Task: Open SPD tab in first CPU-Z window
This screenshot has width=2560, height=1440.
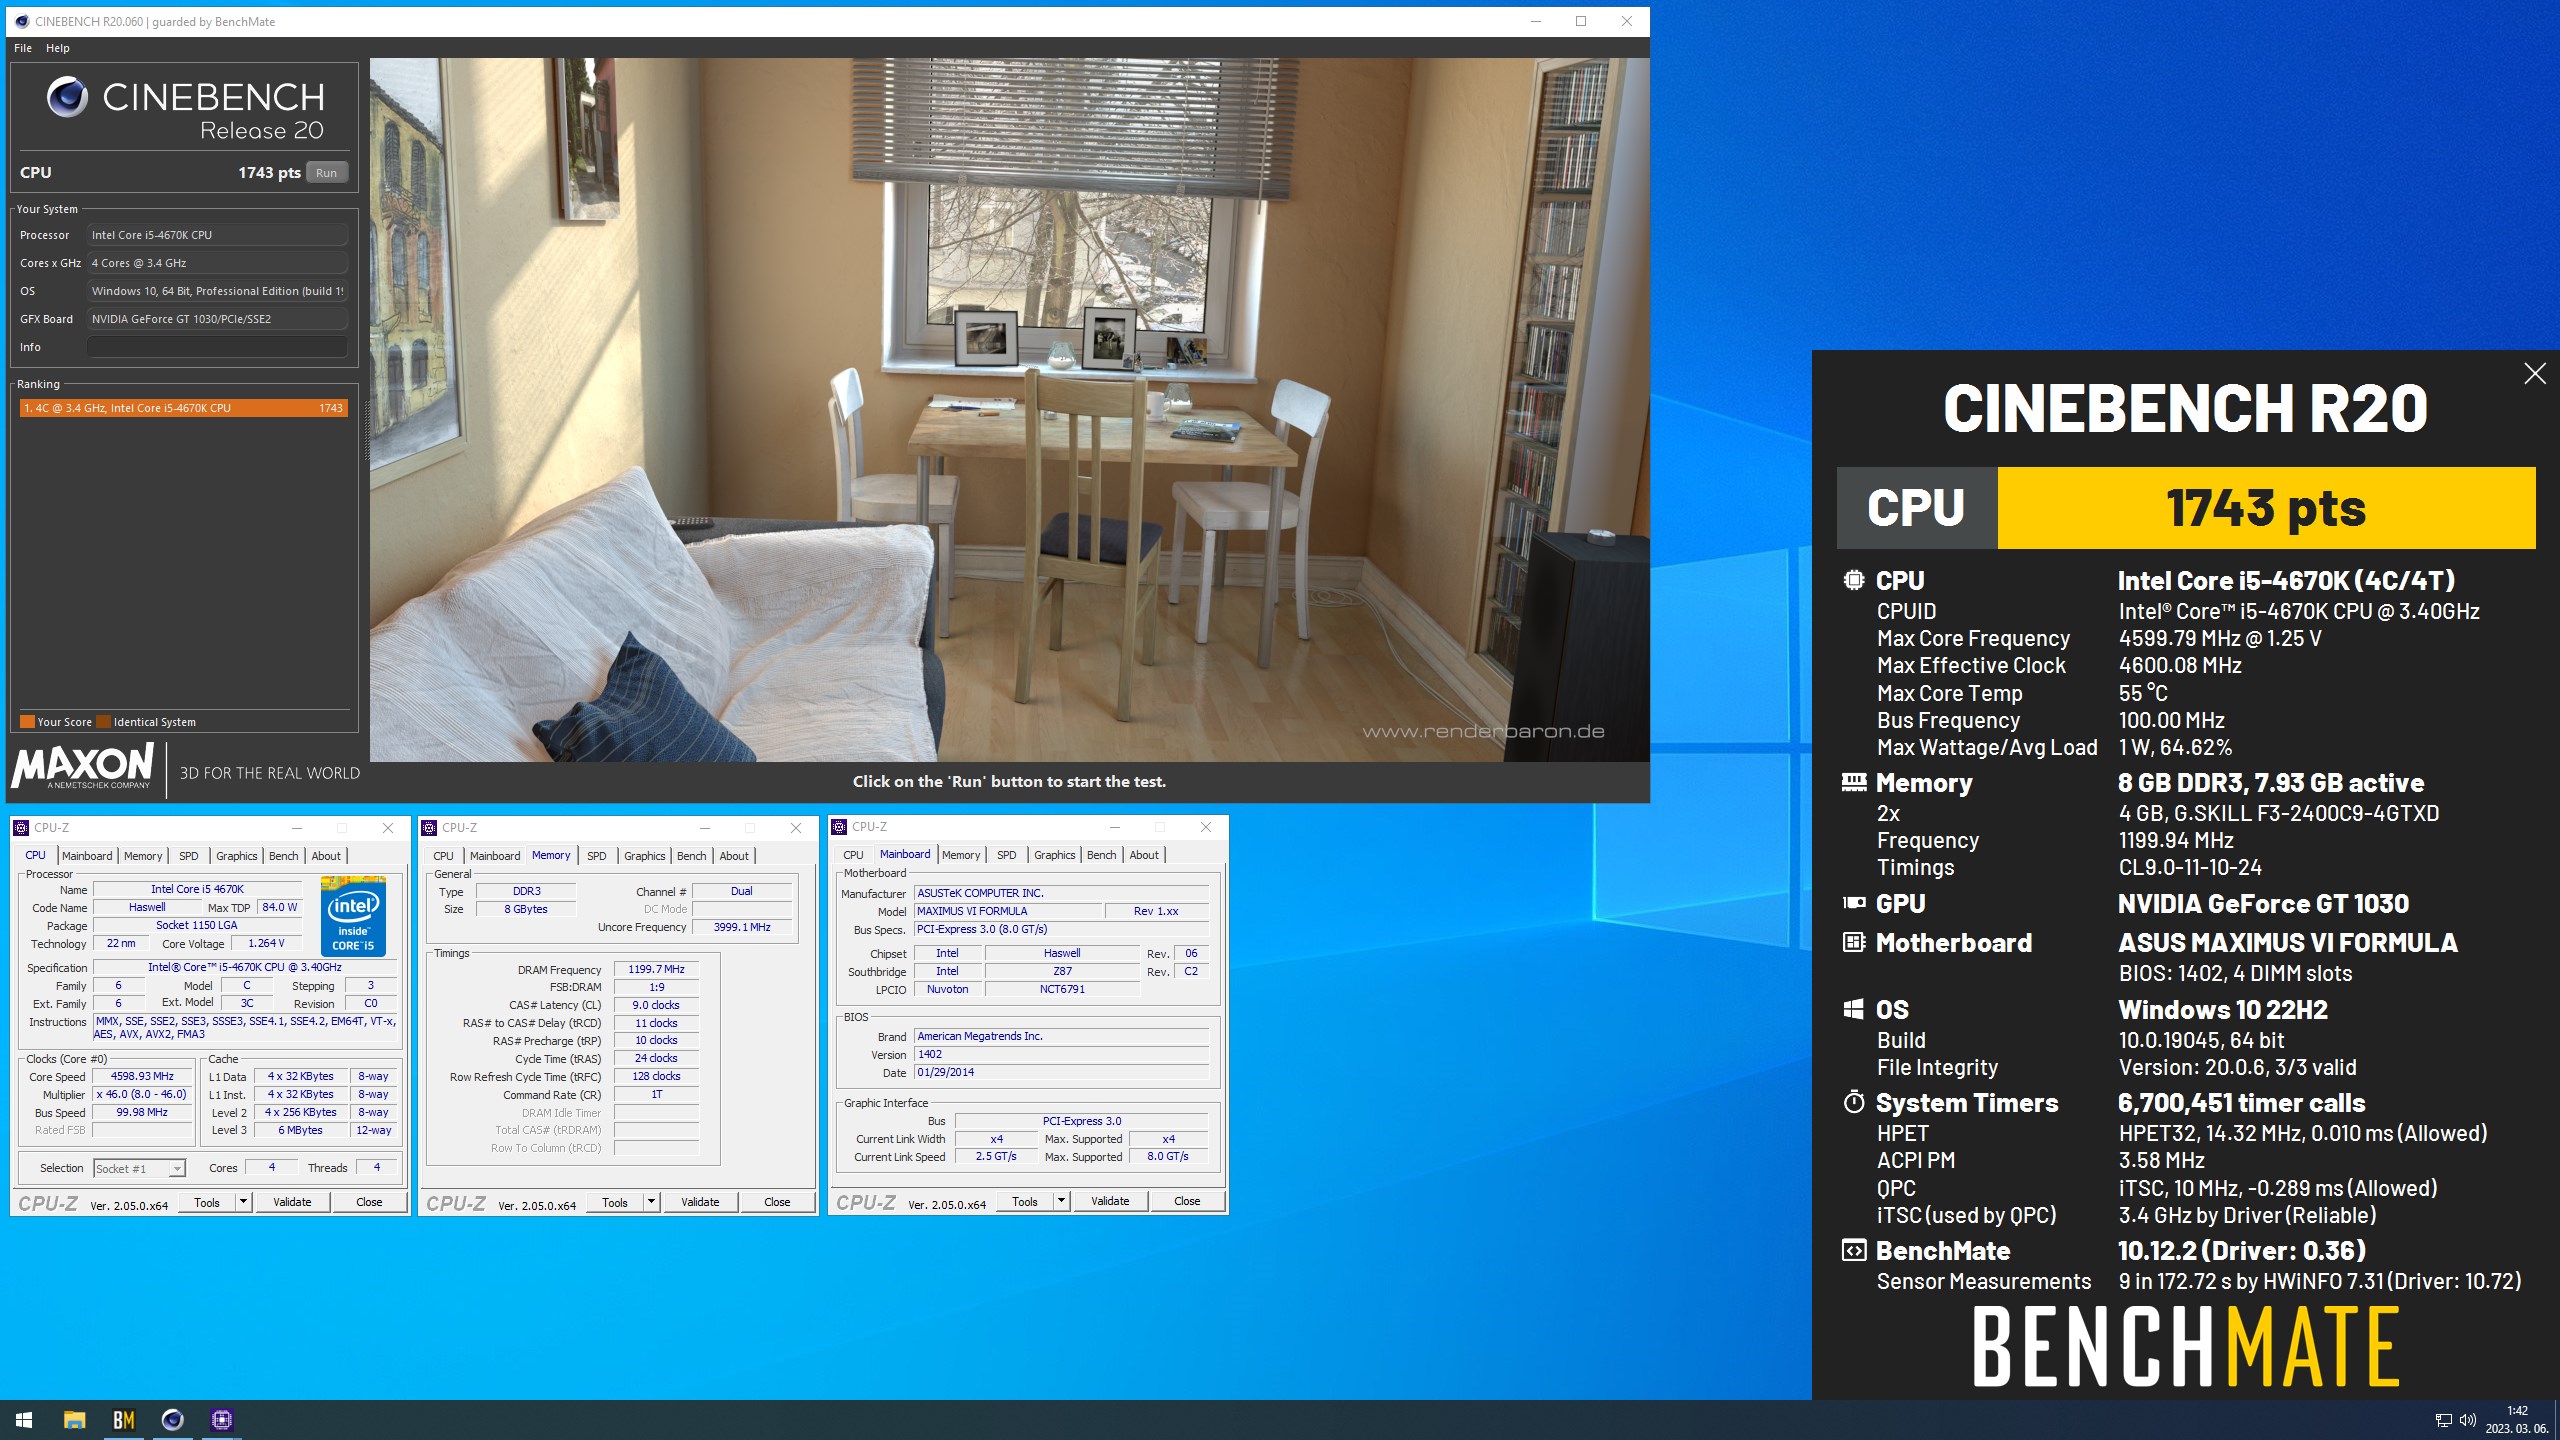Action: (x=189, y=856)
